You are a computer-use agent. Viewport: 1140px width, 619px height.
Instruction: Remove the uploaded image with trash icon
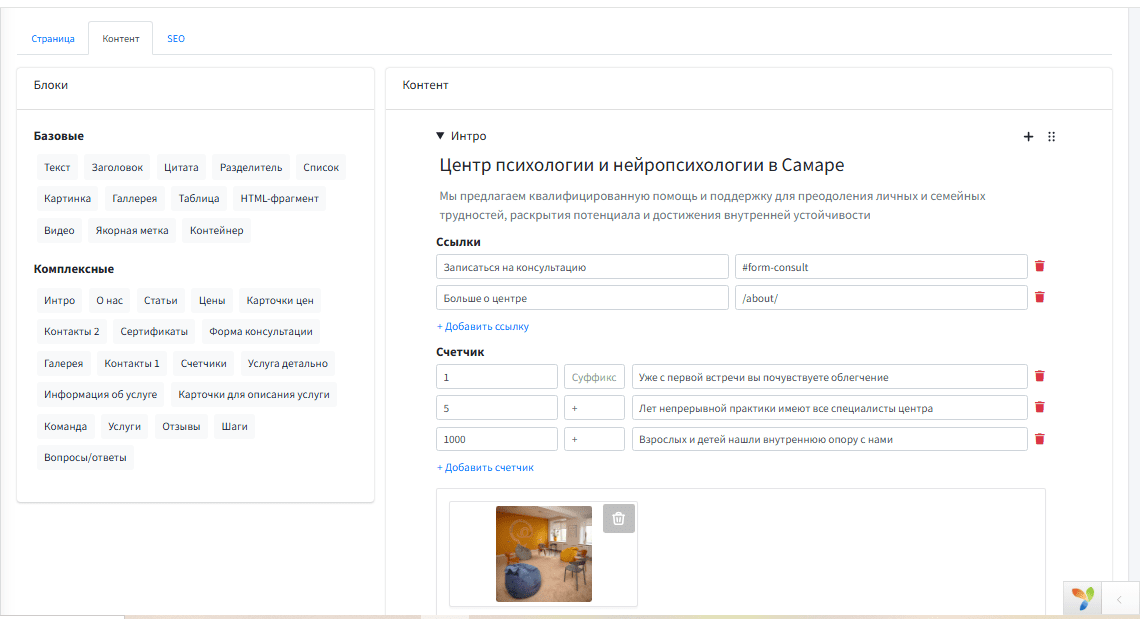pos(618,518)
